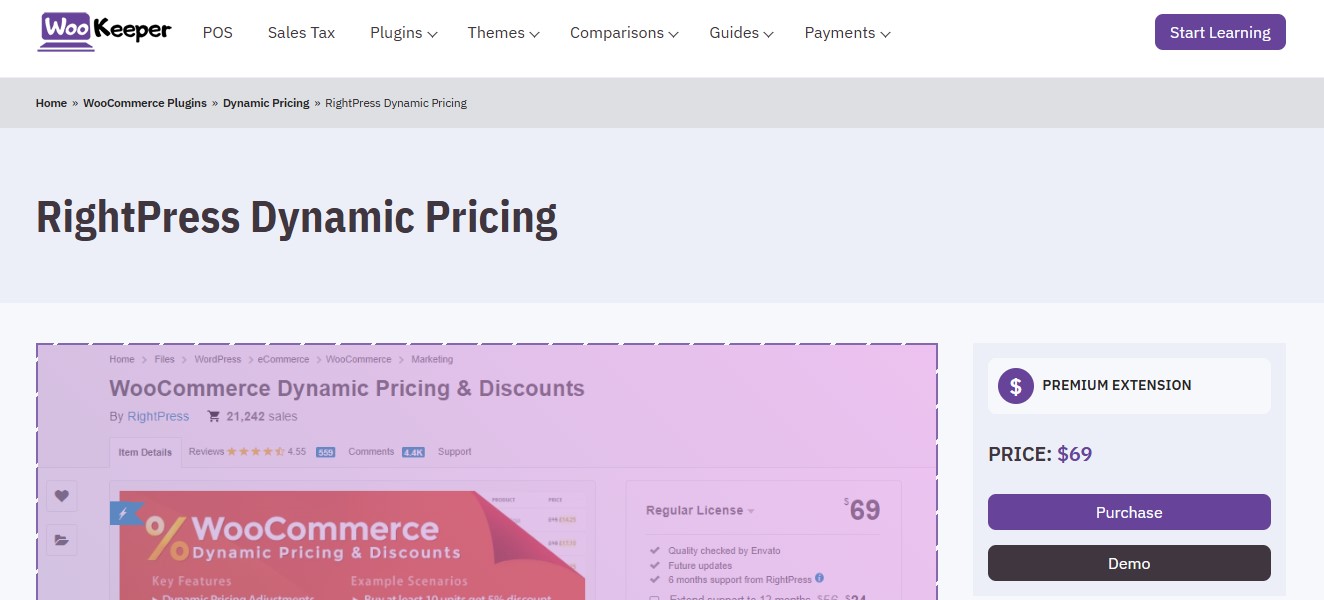Click the Purchase button
1324x600 pixels.
tap(1128, 512)
